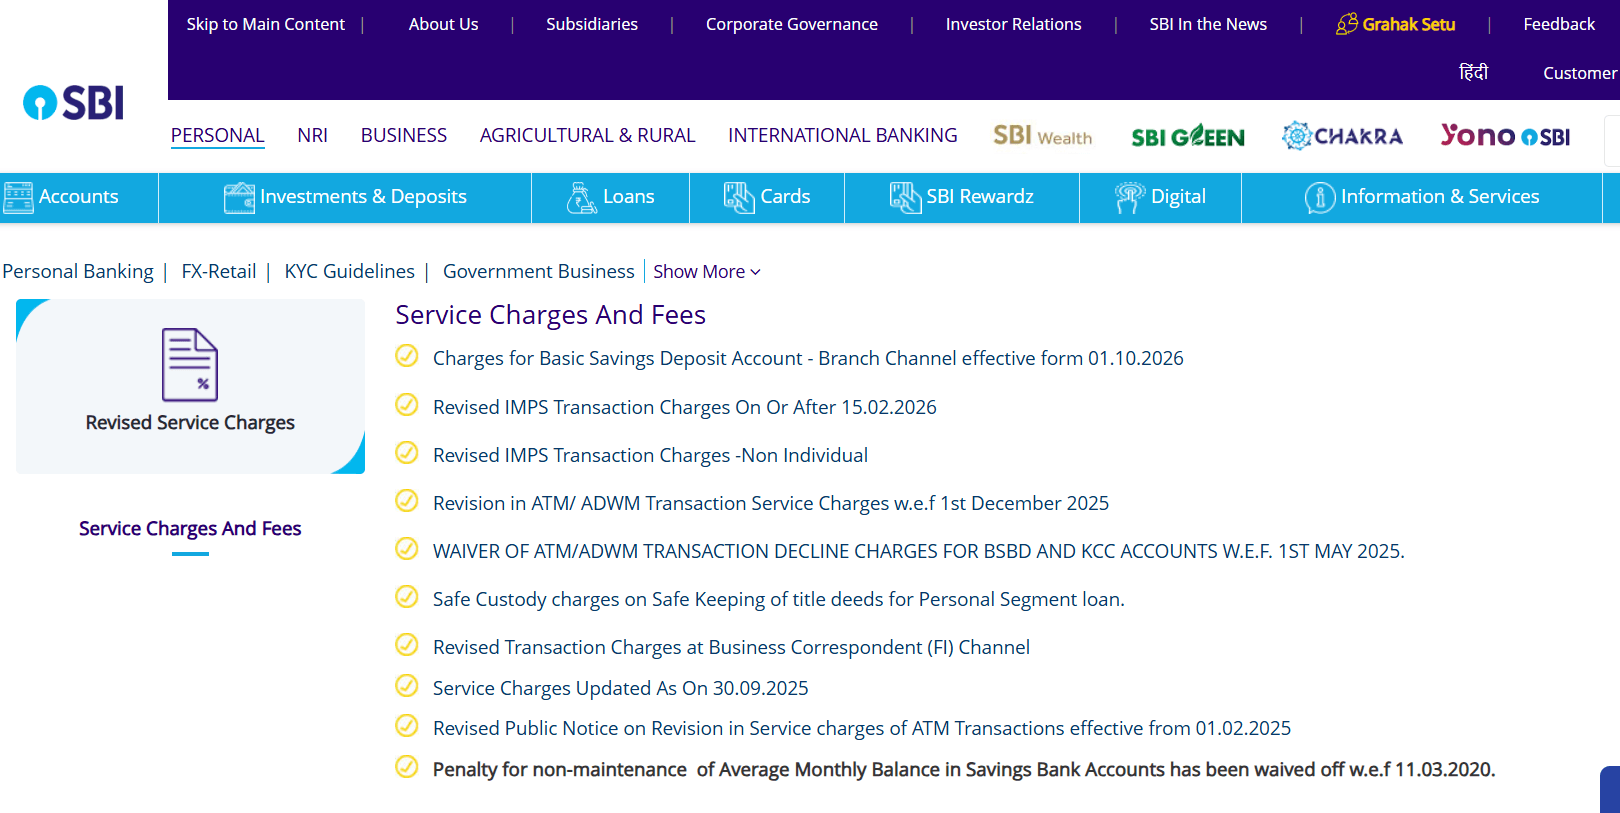Click the Penalty for non-maintenance notice text
The image size is (1620, 813).
(964, 769)
